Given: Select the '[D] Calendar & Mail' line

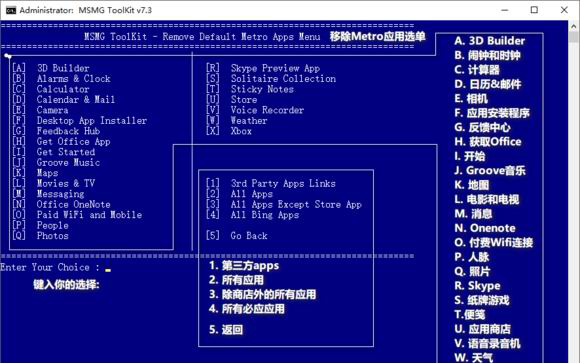Looking at the screenshot, I should (64, 100).
